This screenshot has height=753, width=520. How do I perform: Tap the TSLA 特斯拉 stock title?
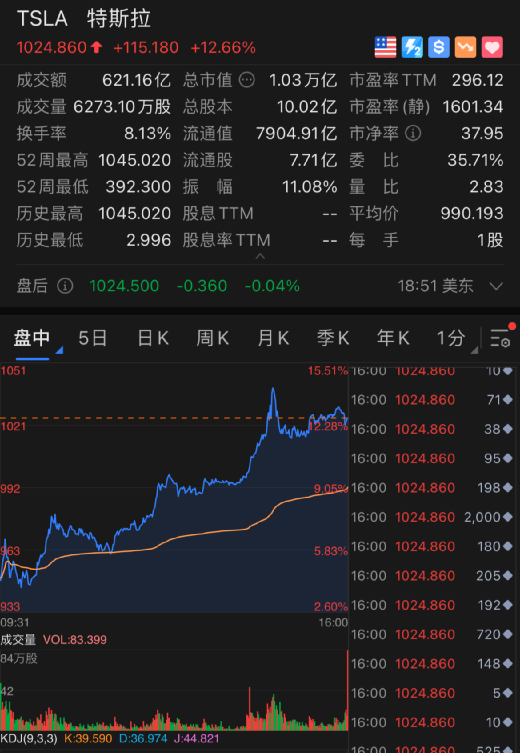(x=84, y=19)
